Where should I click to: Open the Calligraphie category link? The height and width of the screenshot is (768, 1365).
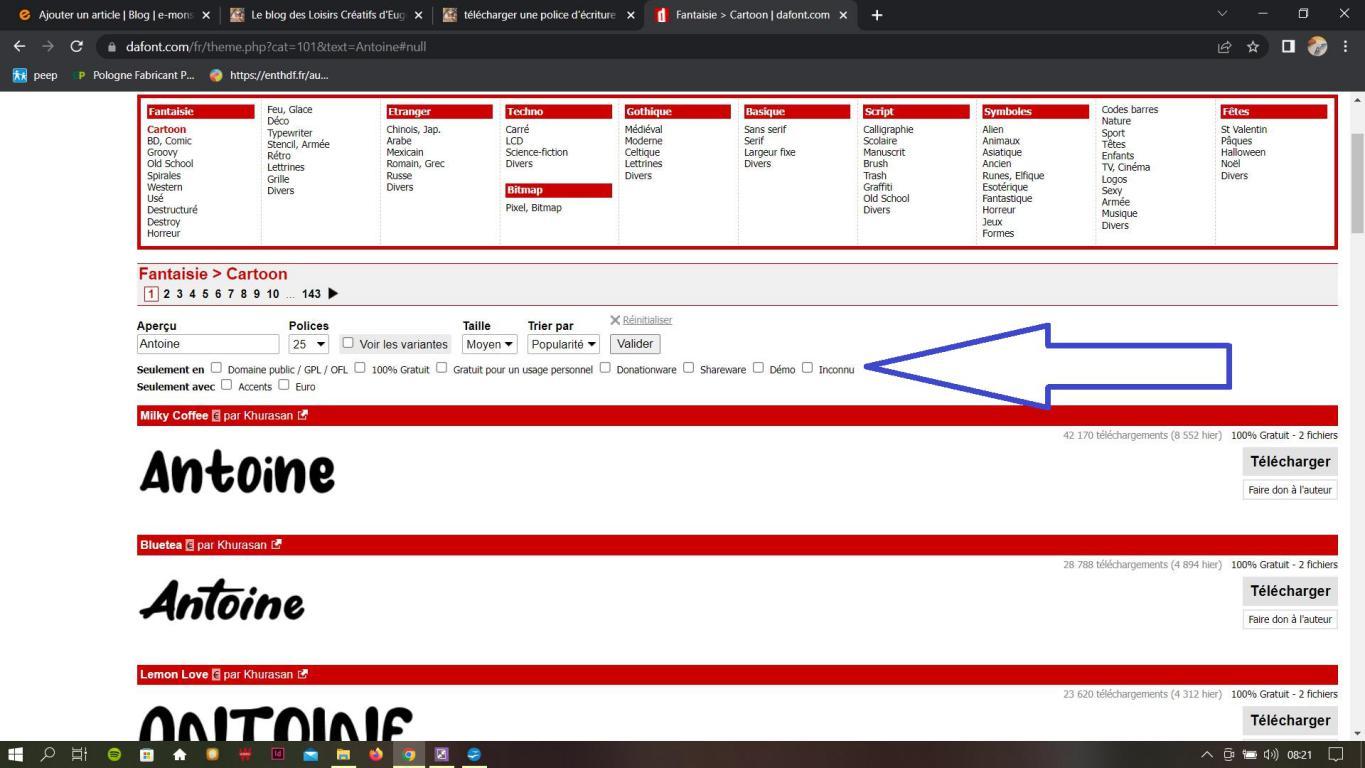point(888,129)
